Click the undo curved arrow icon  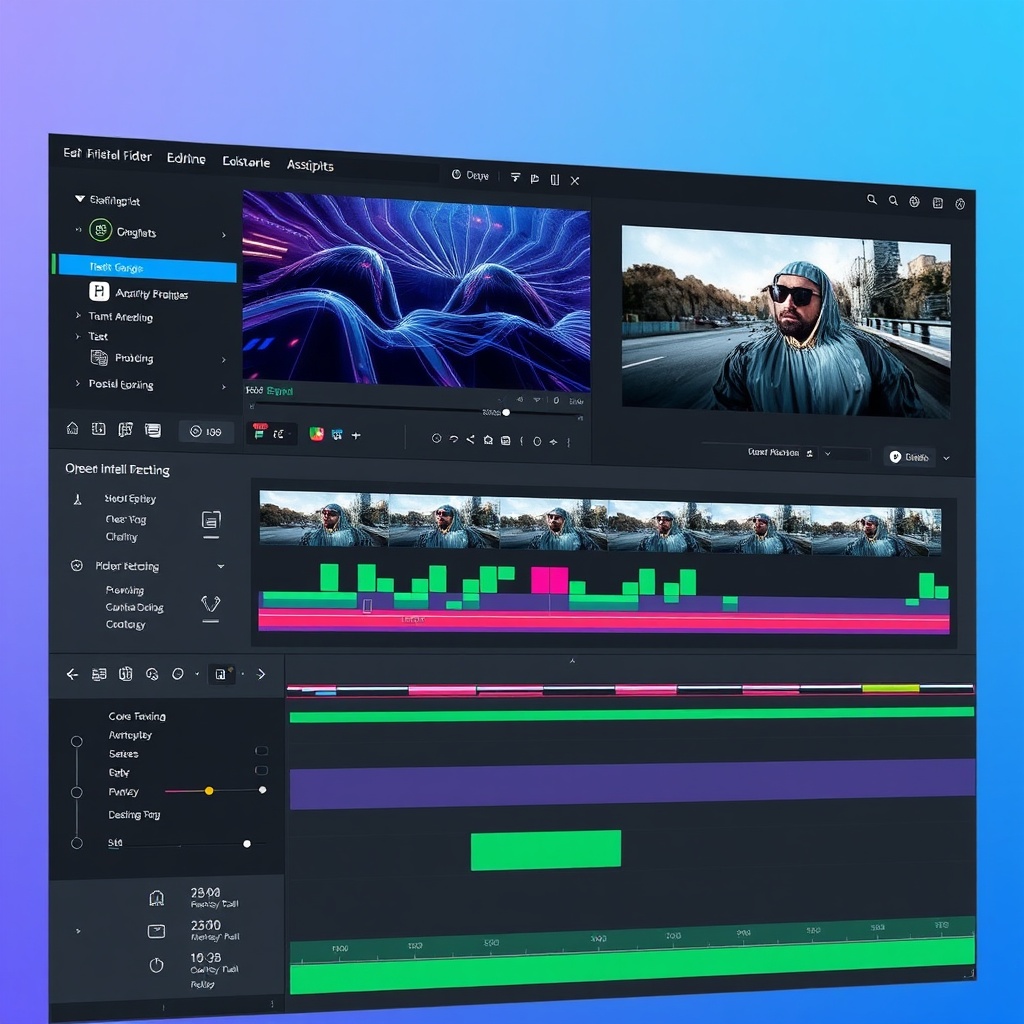click(x=453, y=440)
